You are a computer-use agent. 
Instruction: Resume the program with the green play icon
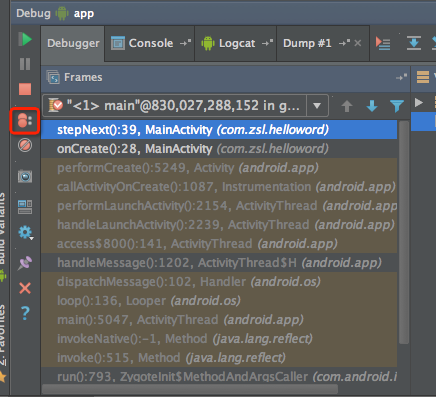pos(25,39)
